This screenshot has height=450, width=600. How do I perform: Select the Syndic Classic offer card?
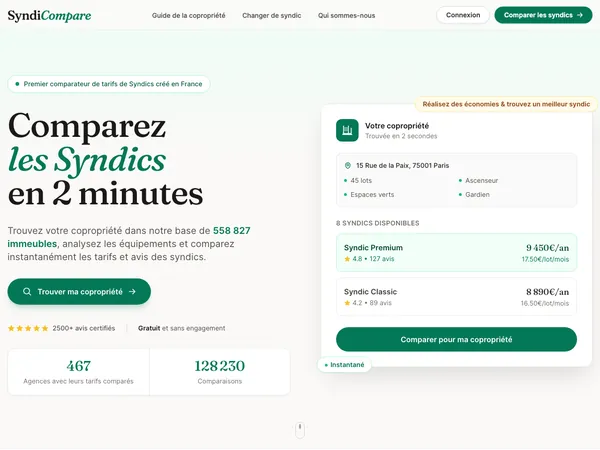456,297
